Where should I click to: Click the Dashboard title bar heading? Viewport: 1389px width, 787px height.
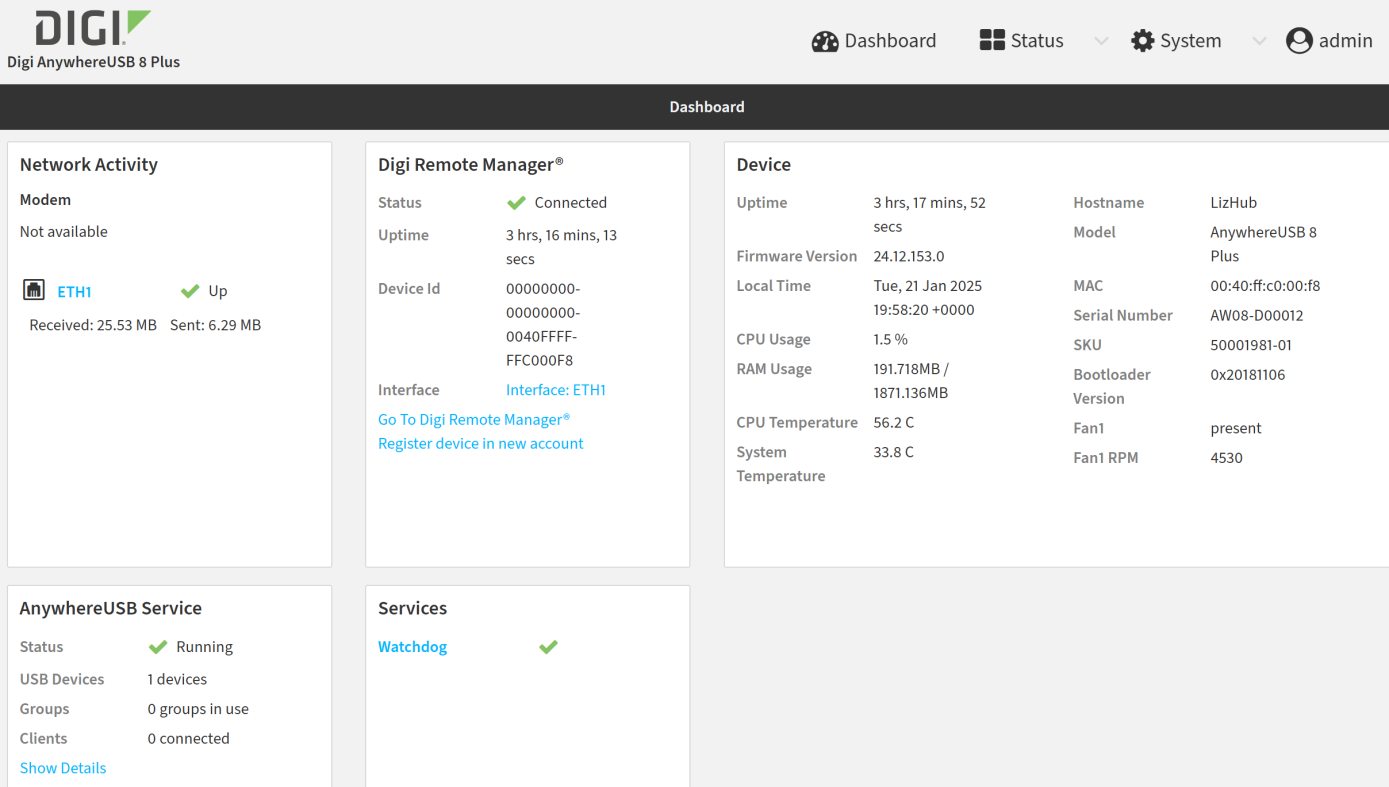tap(707, 107)
